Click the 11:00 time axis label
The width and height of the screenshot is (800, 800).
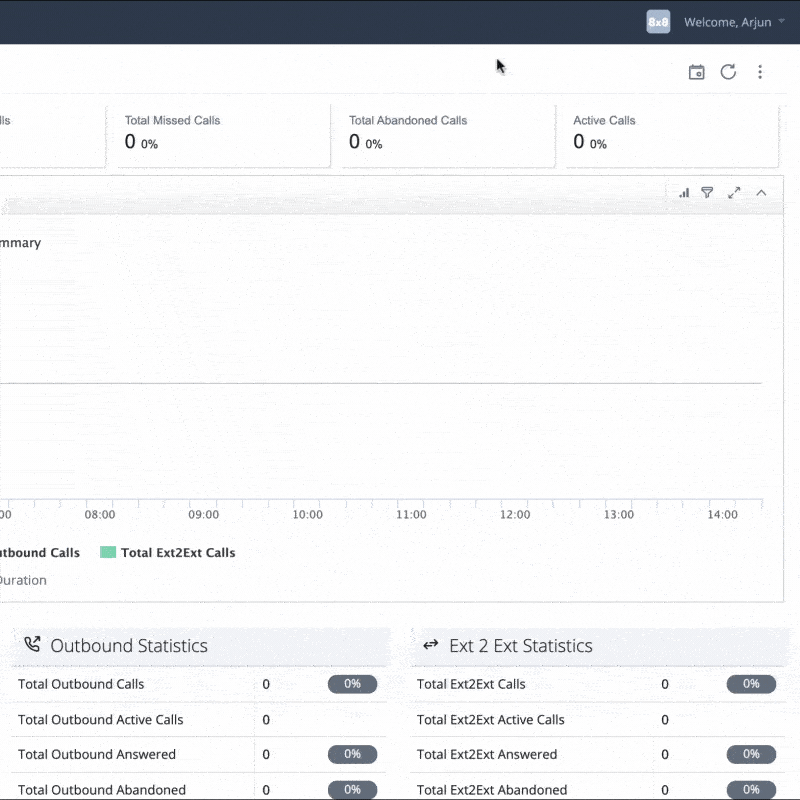point(411,514)
